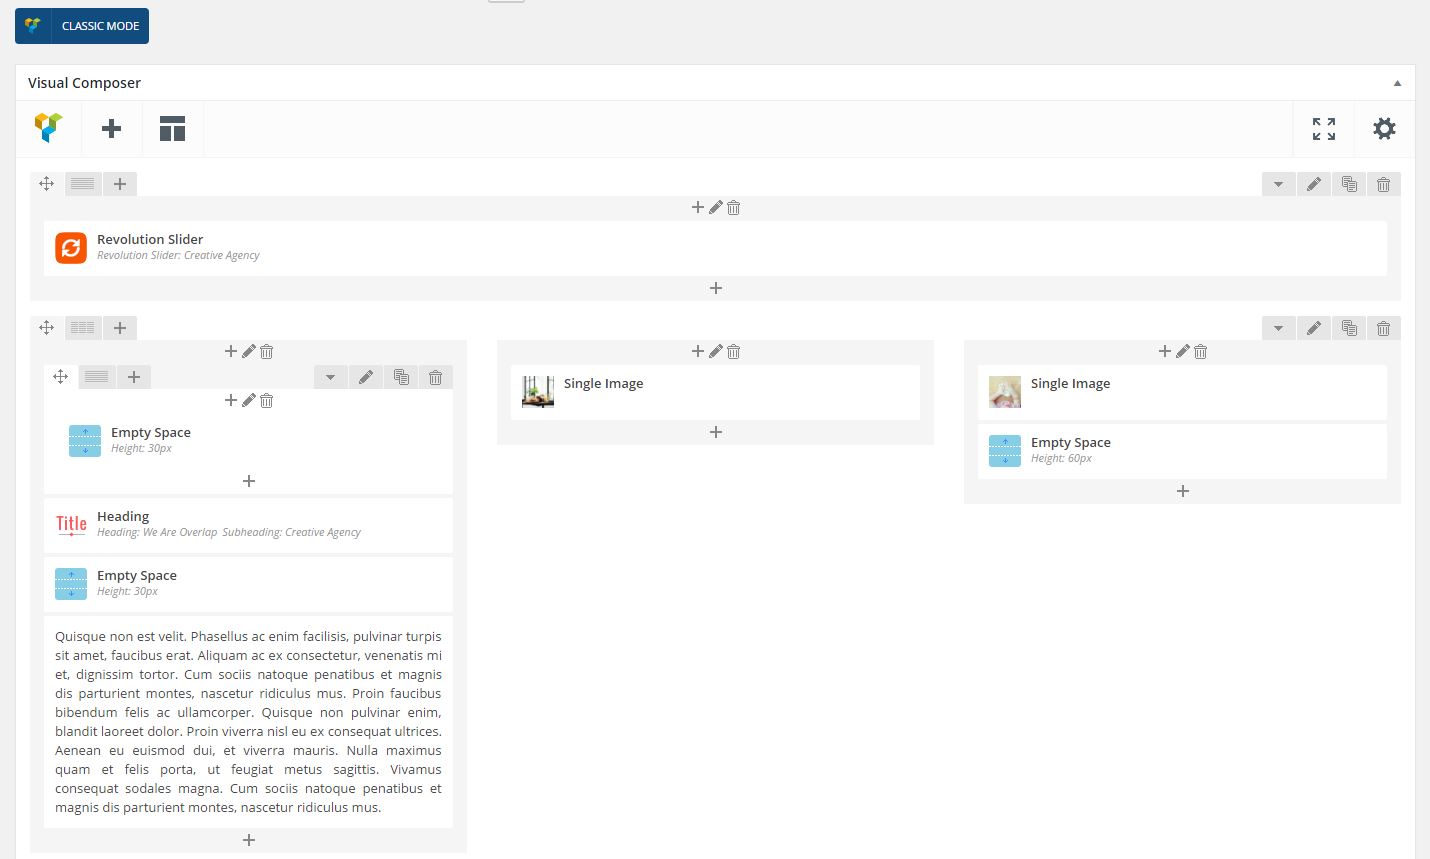Viewport: 1430px width, 859px height.
Task: Delete the Revolution Slider row
Action: point(1383,184)
